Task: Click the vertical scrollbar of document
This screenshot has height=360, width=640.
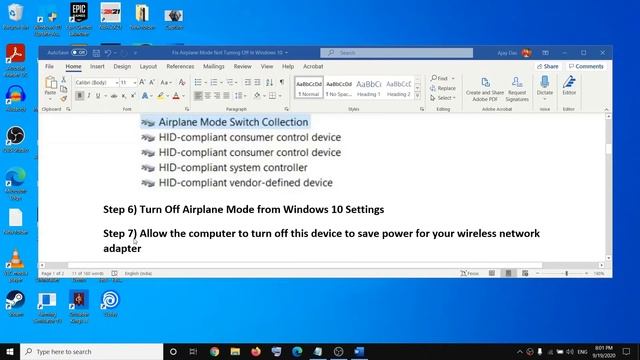Action: click(608, 187)
